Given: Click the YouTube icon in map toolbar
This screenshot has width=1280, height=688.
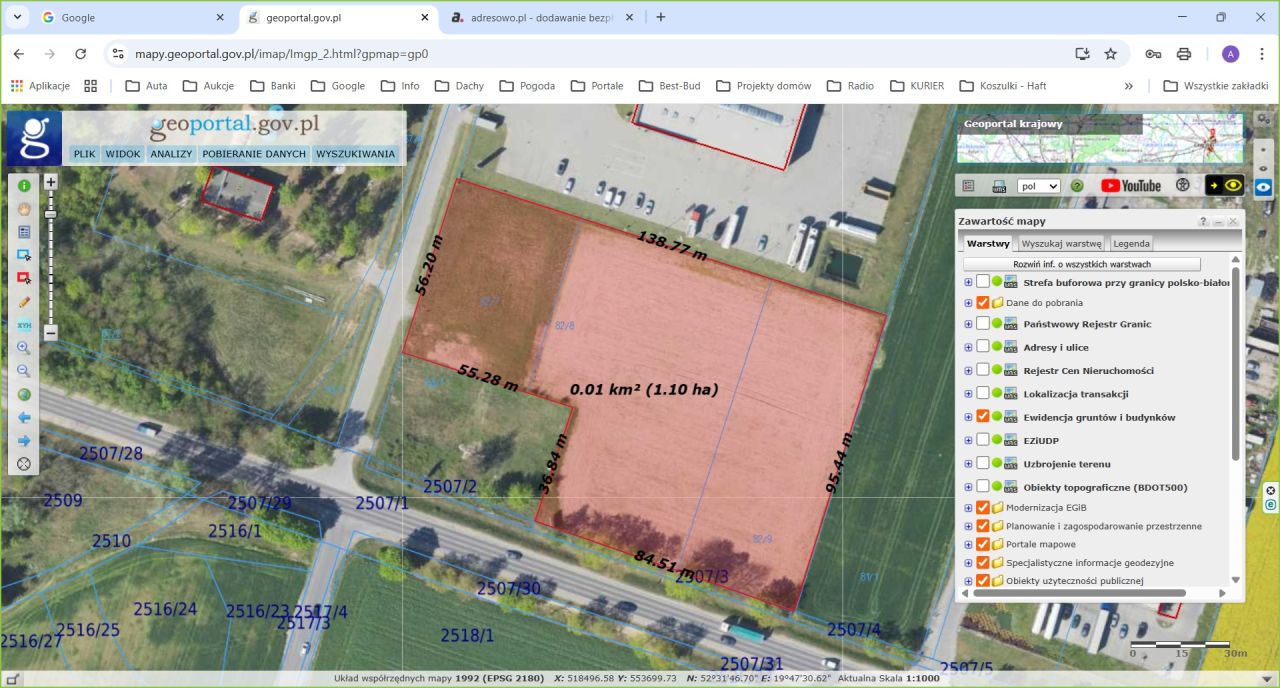Looking at the screenshot, I should pyautogui.click(x=1131, y=186).
